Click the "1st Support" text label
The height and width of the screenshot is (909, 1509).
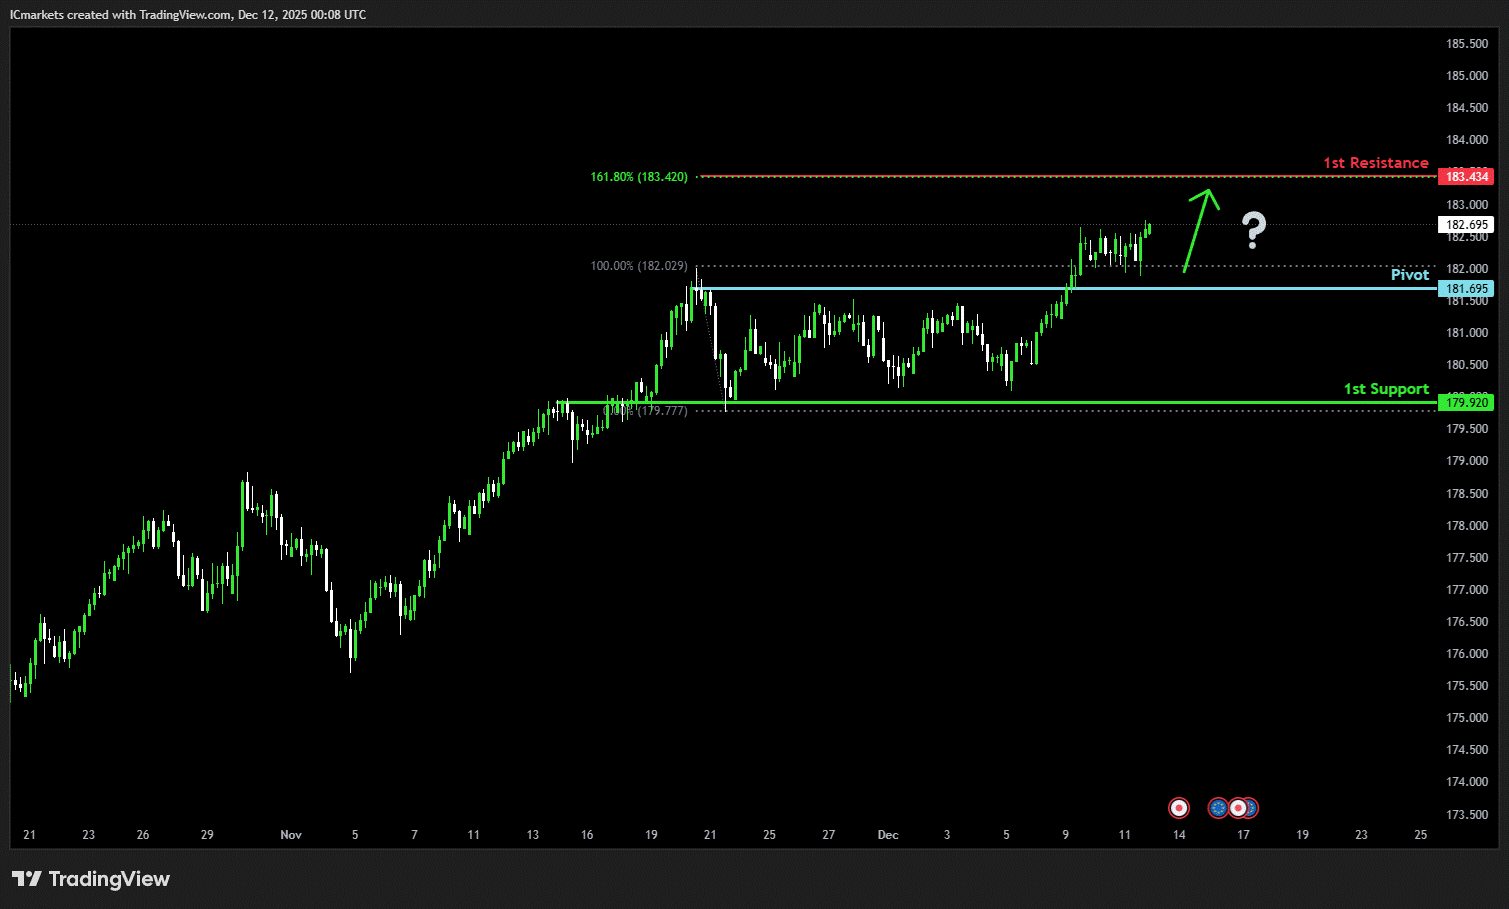1386,389
